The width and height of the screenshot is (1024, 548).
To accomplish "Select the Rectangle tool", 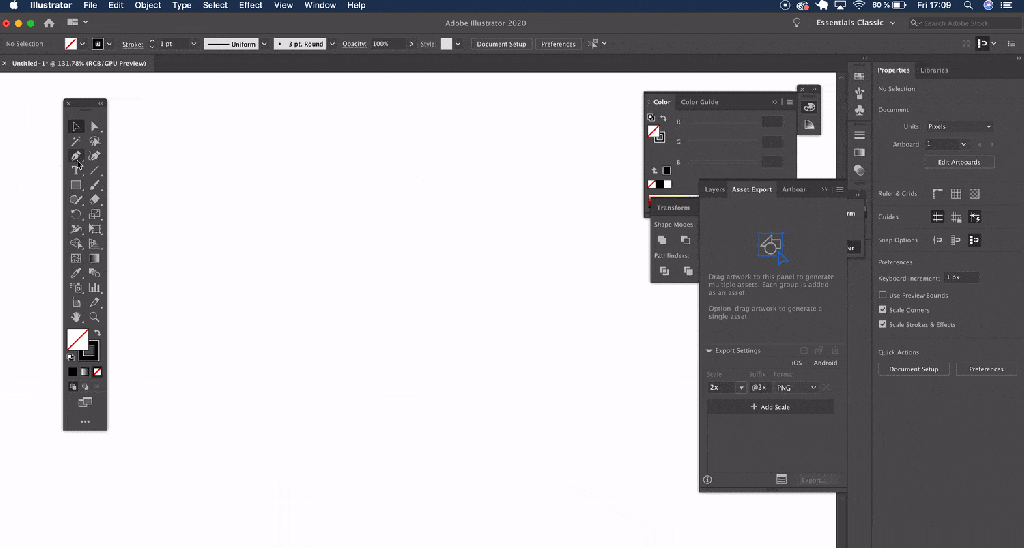I will click(x=76, y=185).
